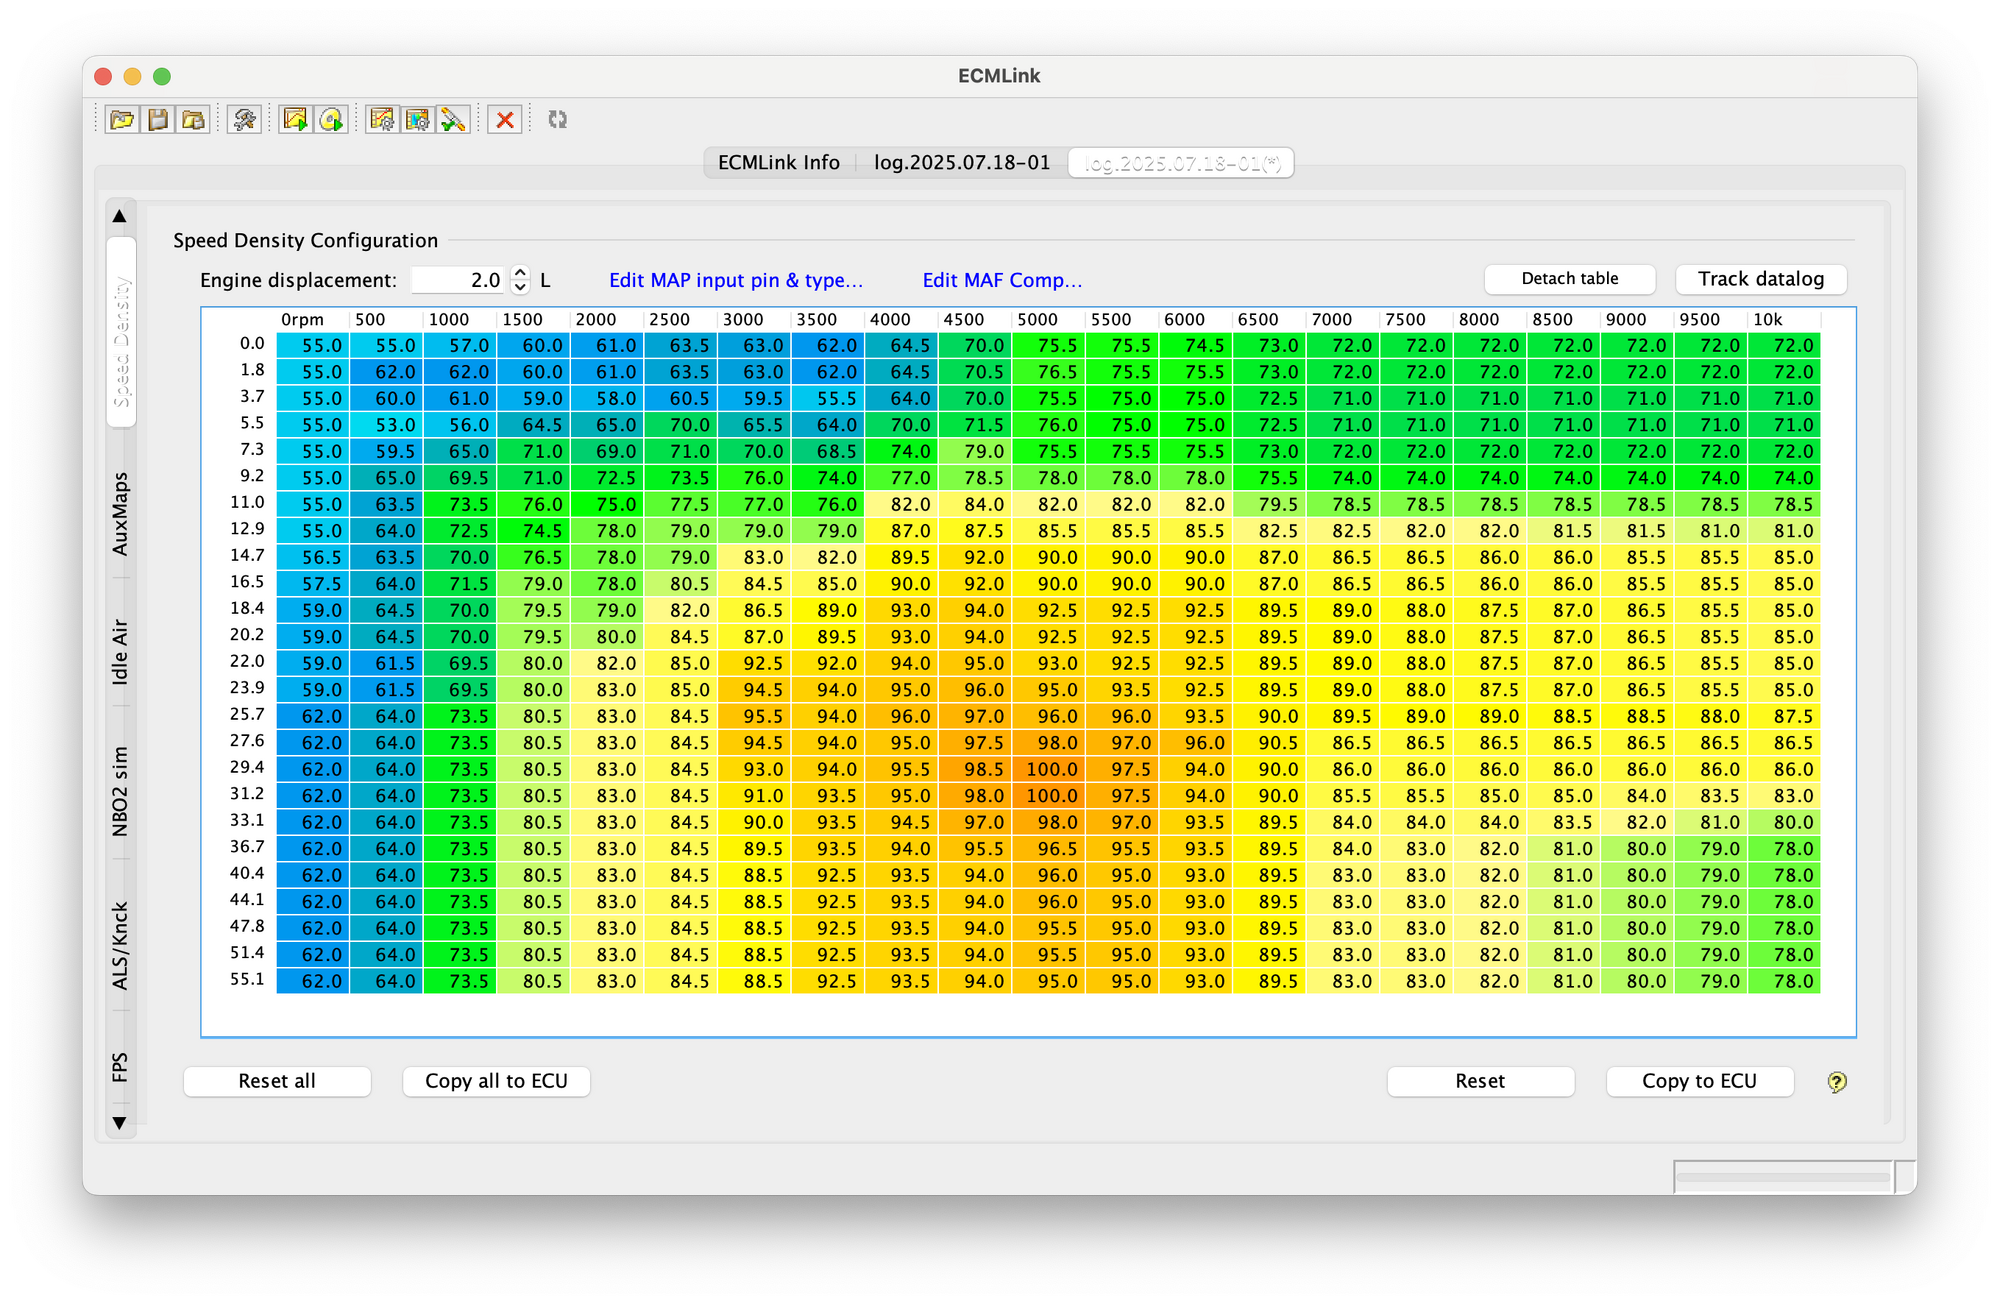Screen dimensions: 2000x1304
Task: Open Edit MAP input pin & type link
Action: [736, 280]
